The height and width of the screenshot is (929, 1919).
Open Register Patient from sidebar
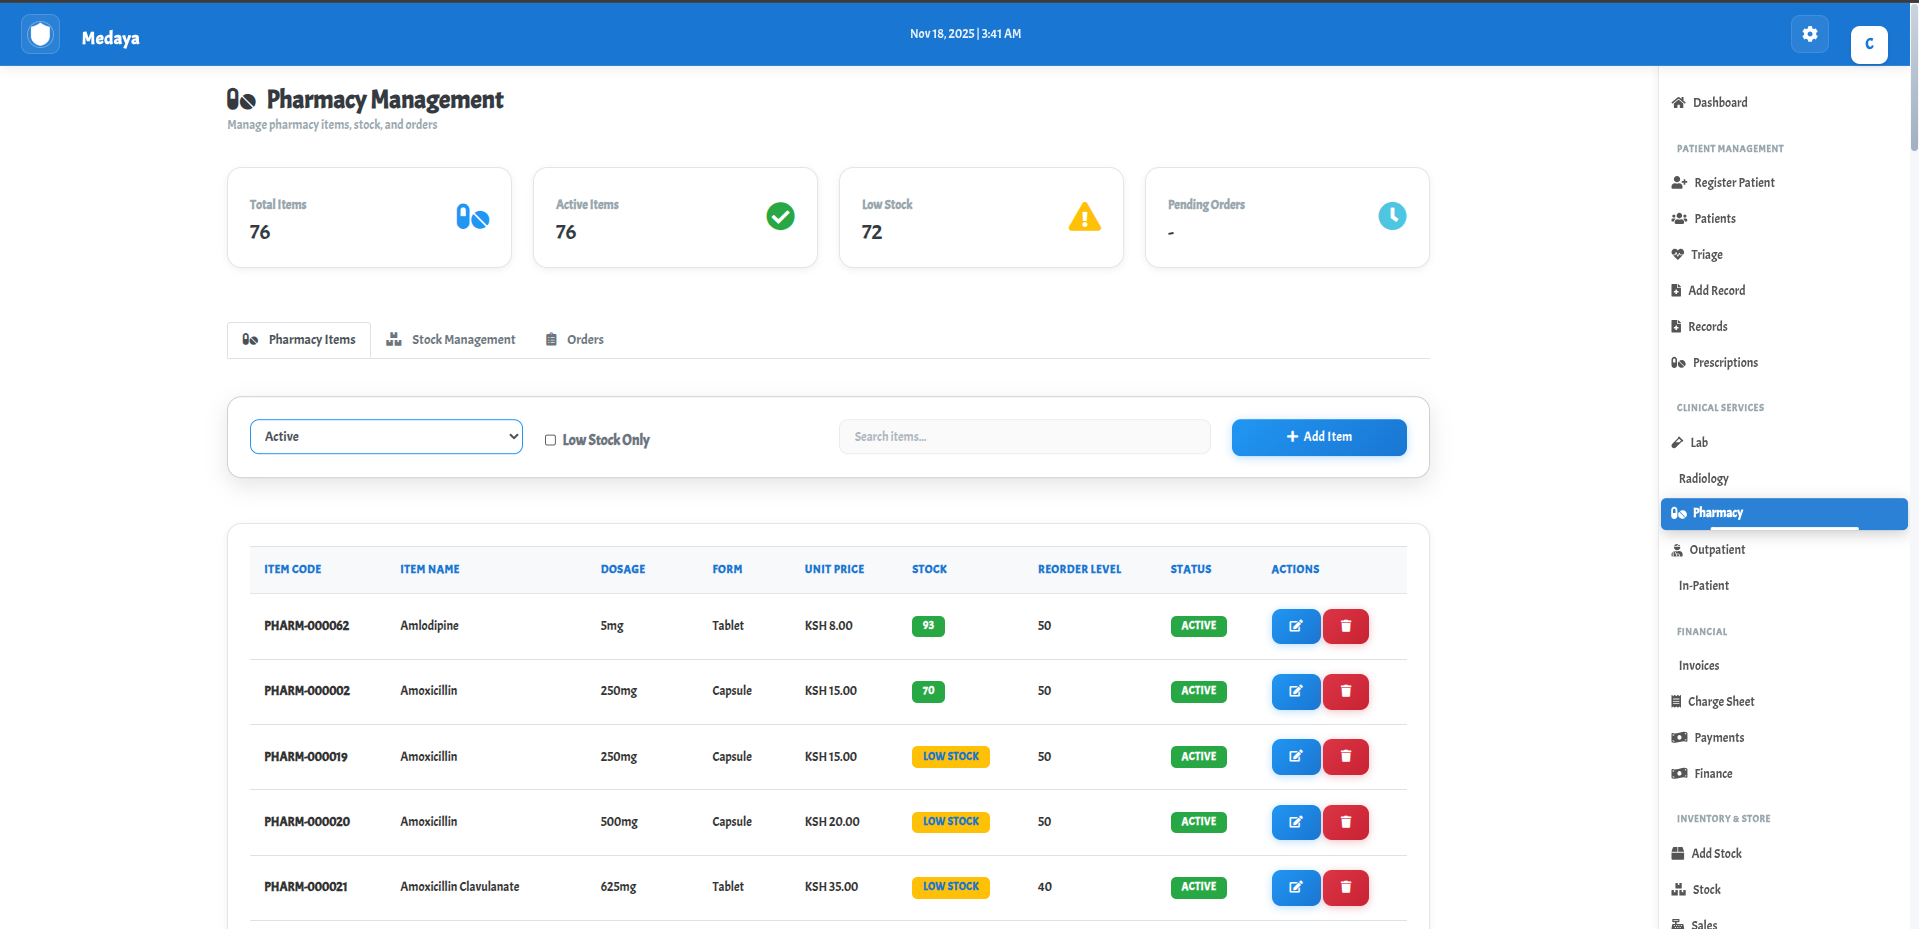pos(1733,183)
